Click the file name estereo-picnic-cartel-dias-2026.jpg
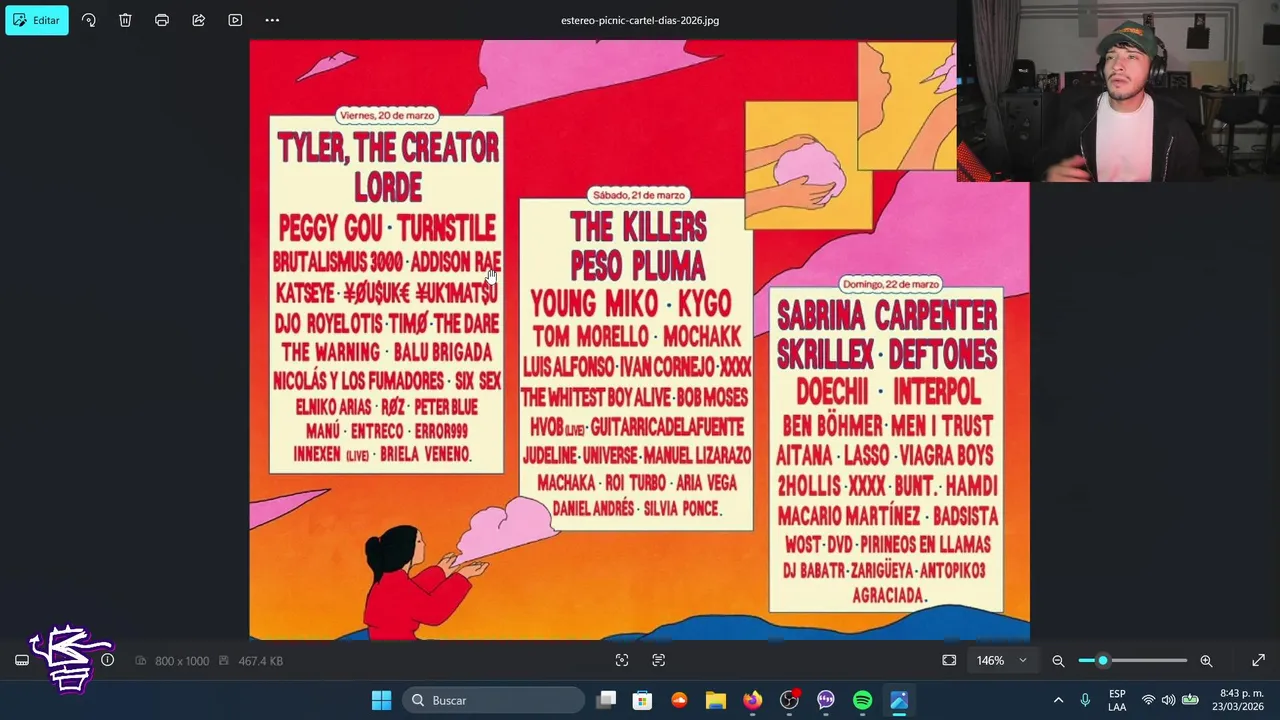The height and width of the screenshot is (720, 1280). (640, 20)
